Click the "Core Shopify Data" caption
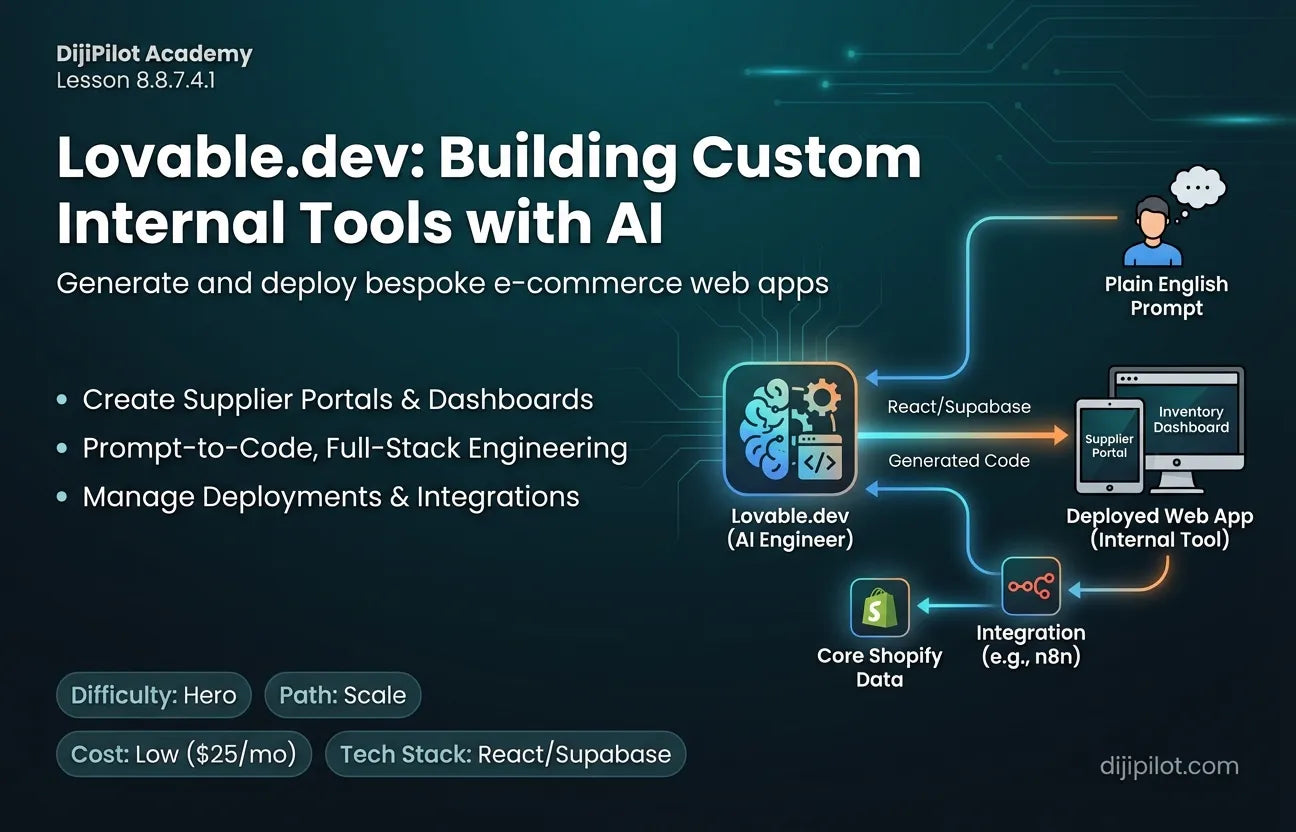 880,667
